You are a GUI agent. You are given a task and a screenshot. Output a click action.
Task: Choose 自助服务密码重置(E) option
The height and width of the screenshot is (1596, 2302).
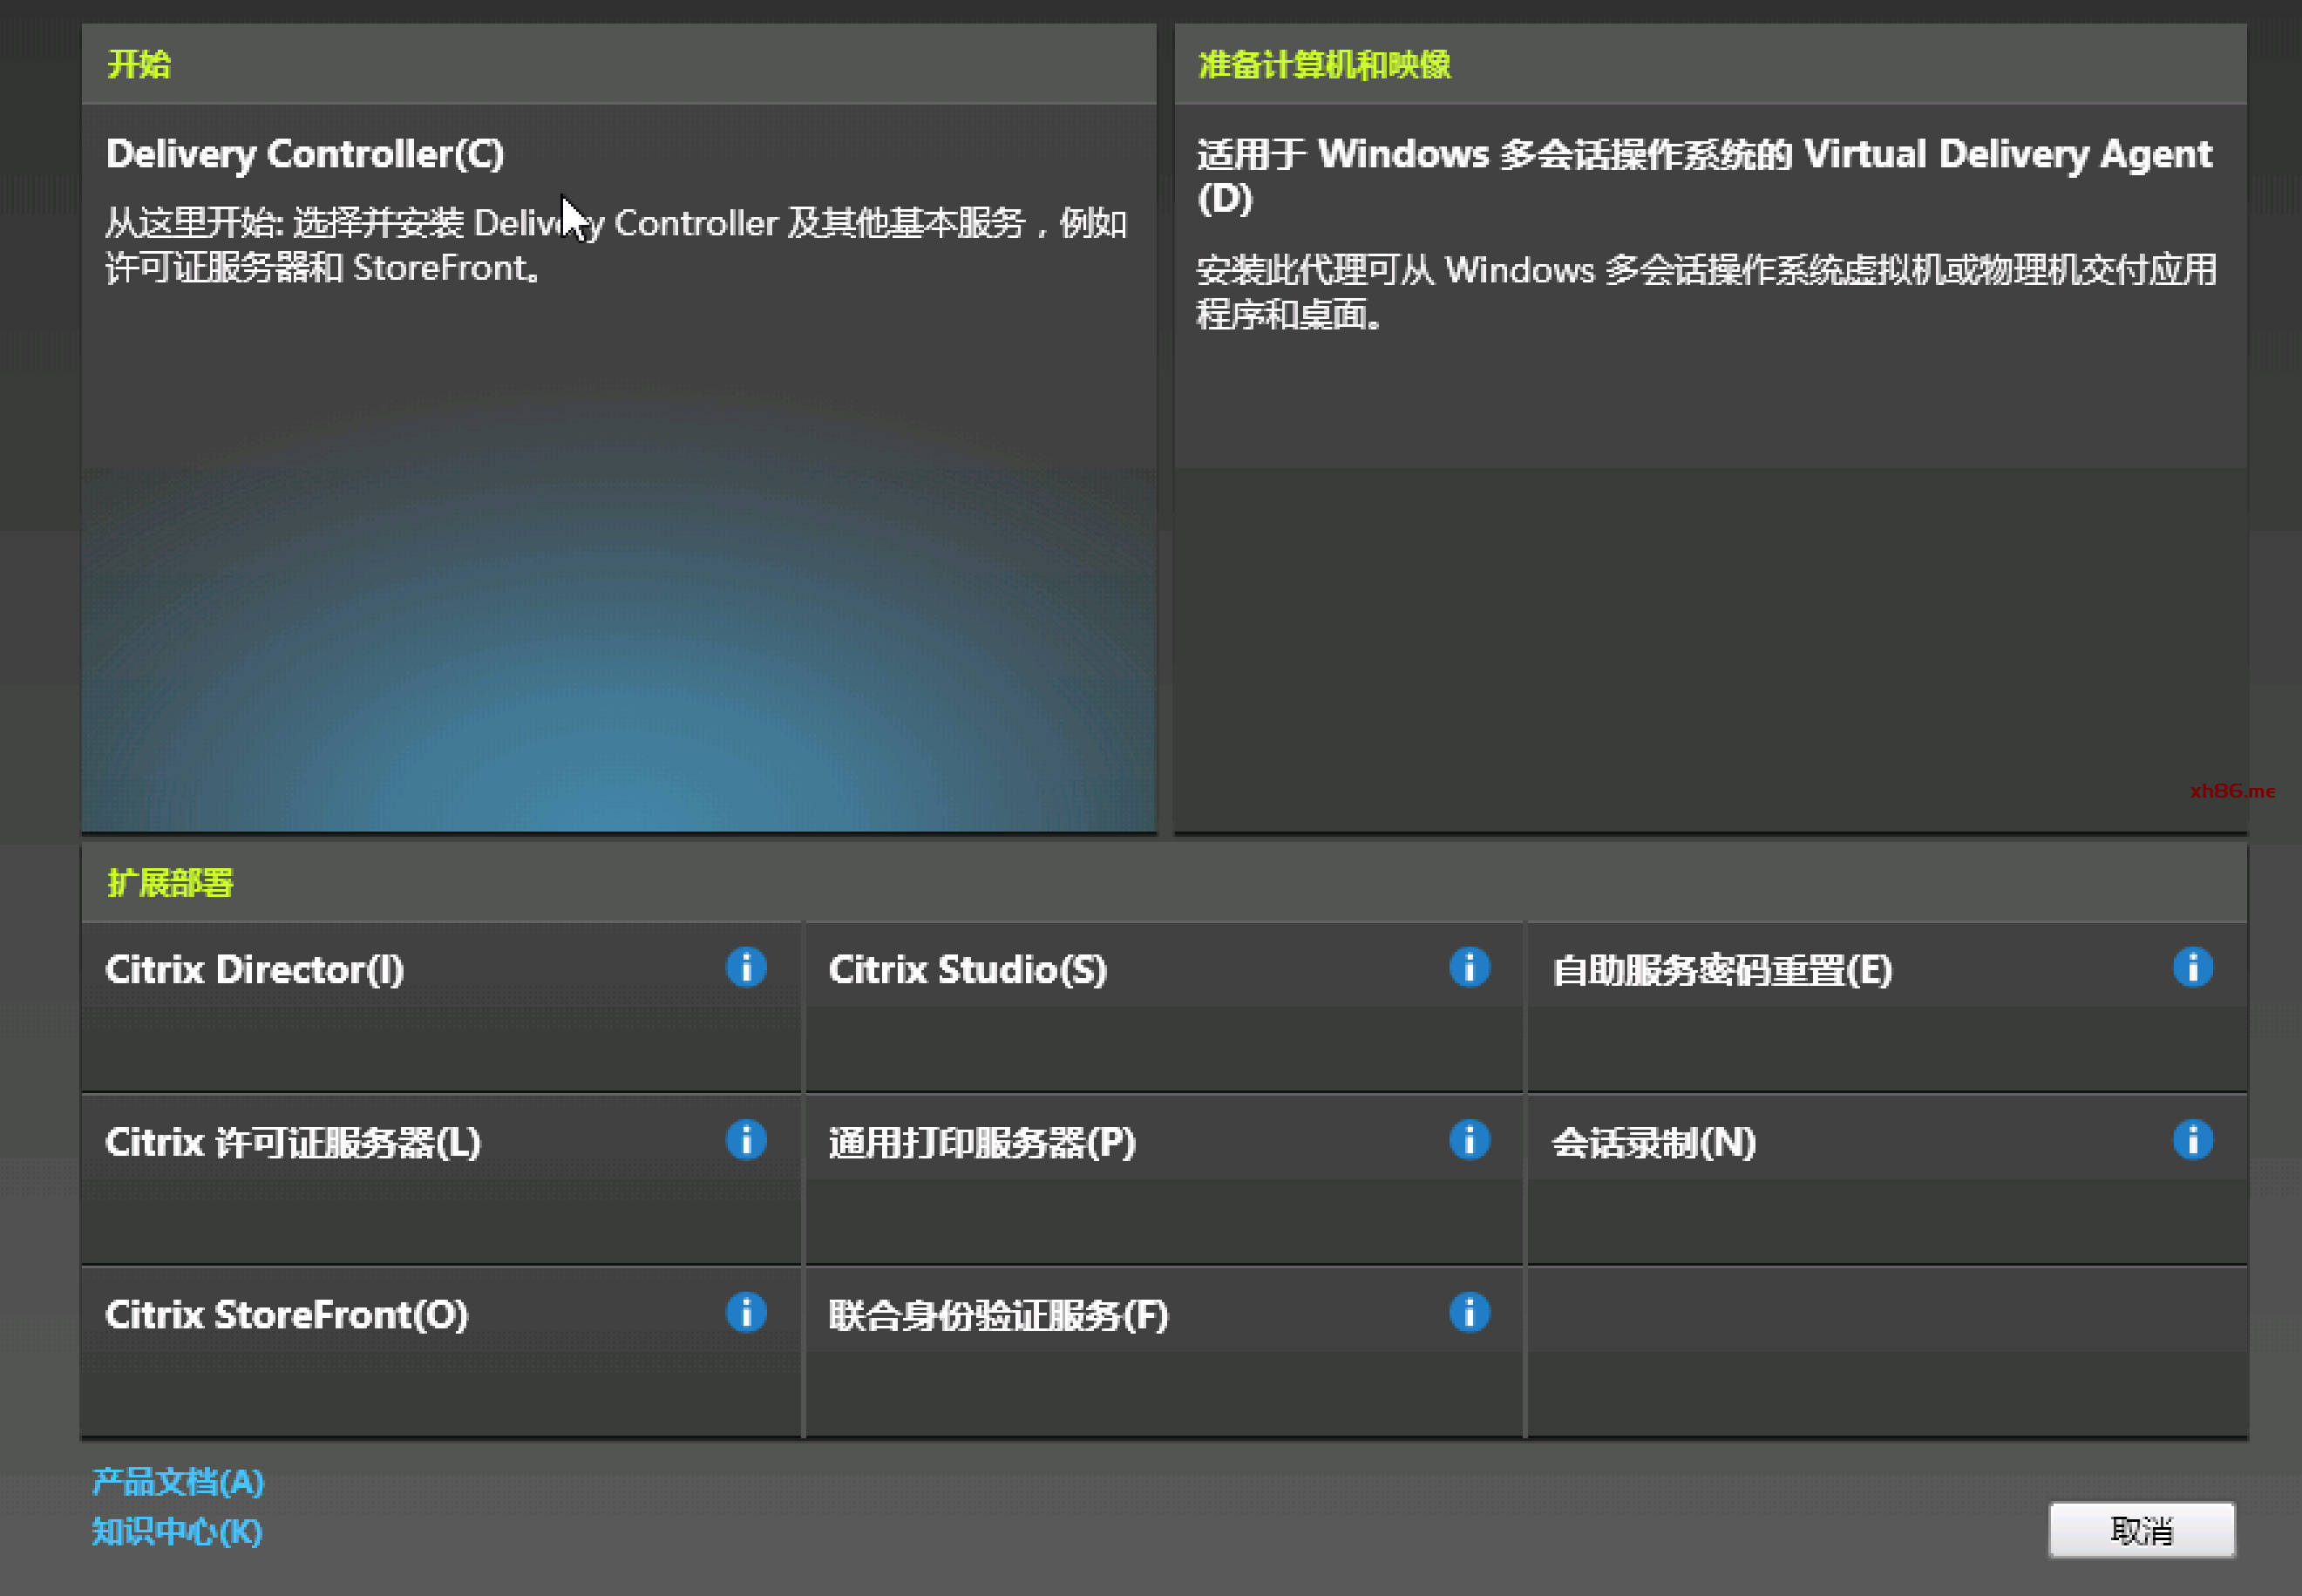(1721, 970)
